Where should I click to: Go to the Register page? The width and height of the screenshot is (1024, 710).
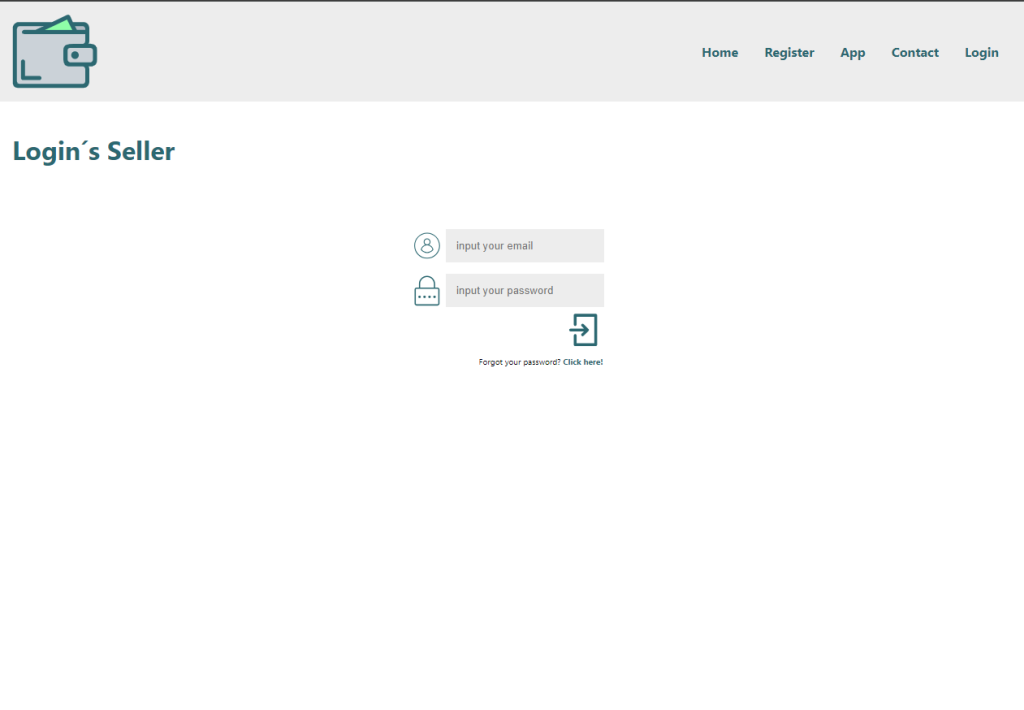pyautogui.click(x=789, y=53)
